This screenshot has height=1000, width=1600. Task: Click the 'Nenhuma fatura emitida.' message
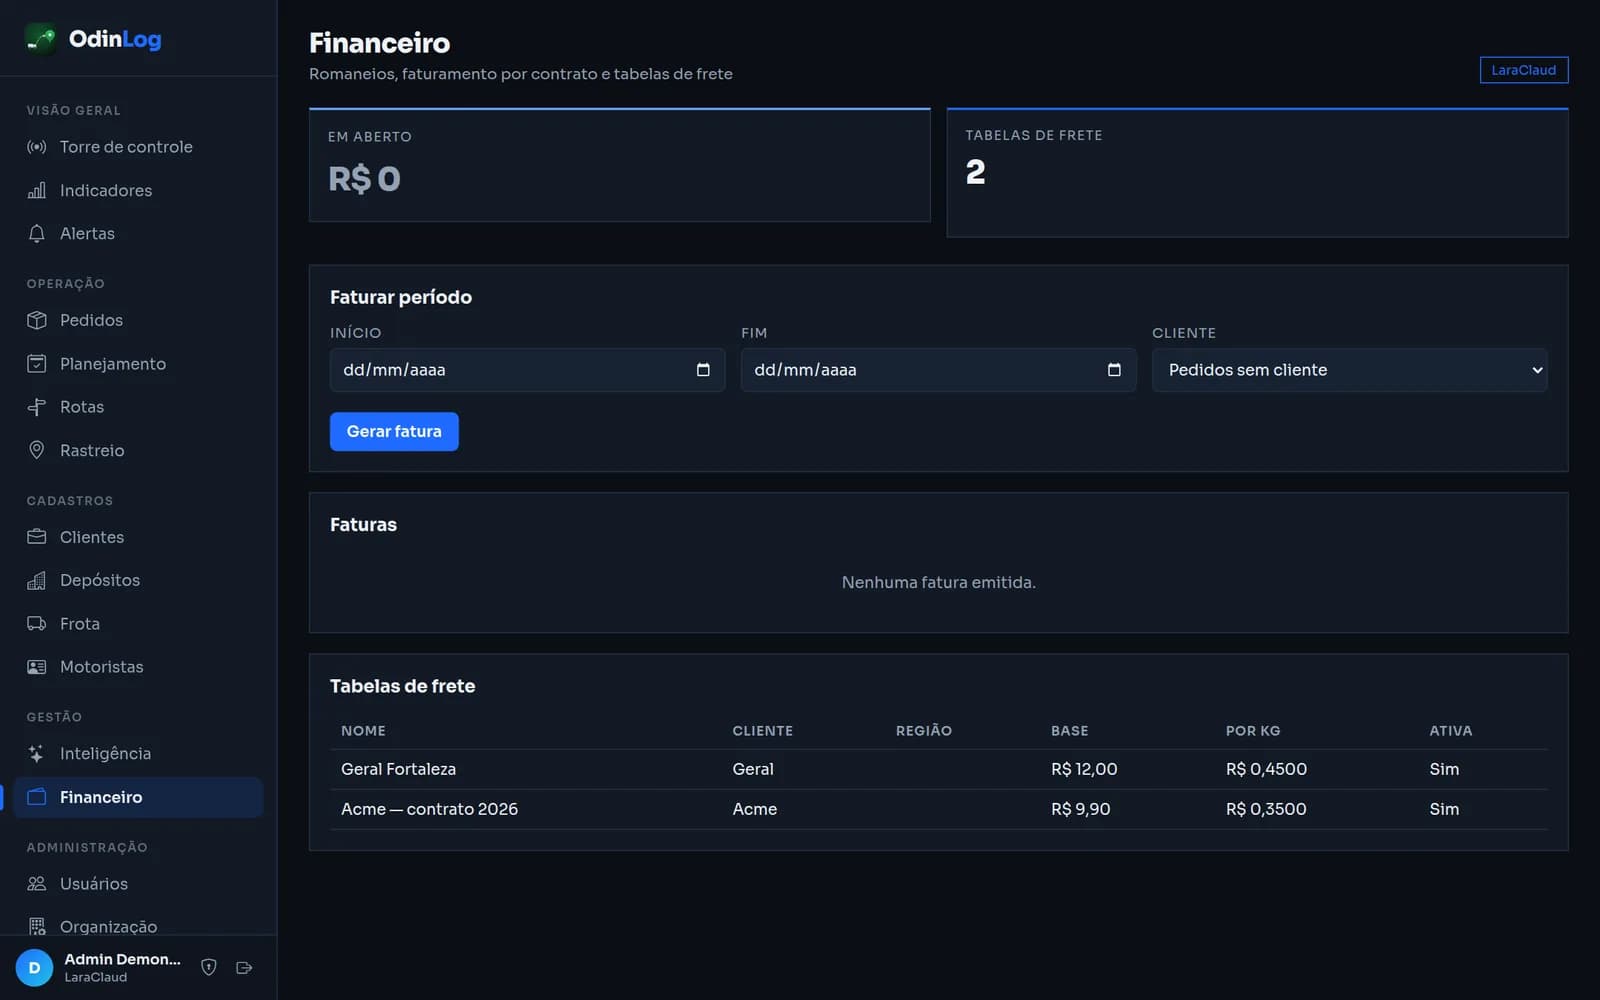938,582
